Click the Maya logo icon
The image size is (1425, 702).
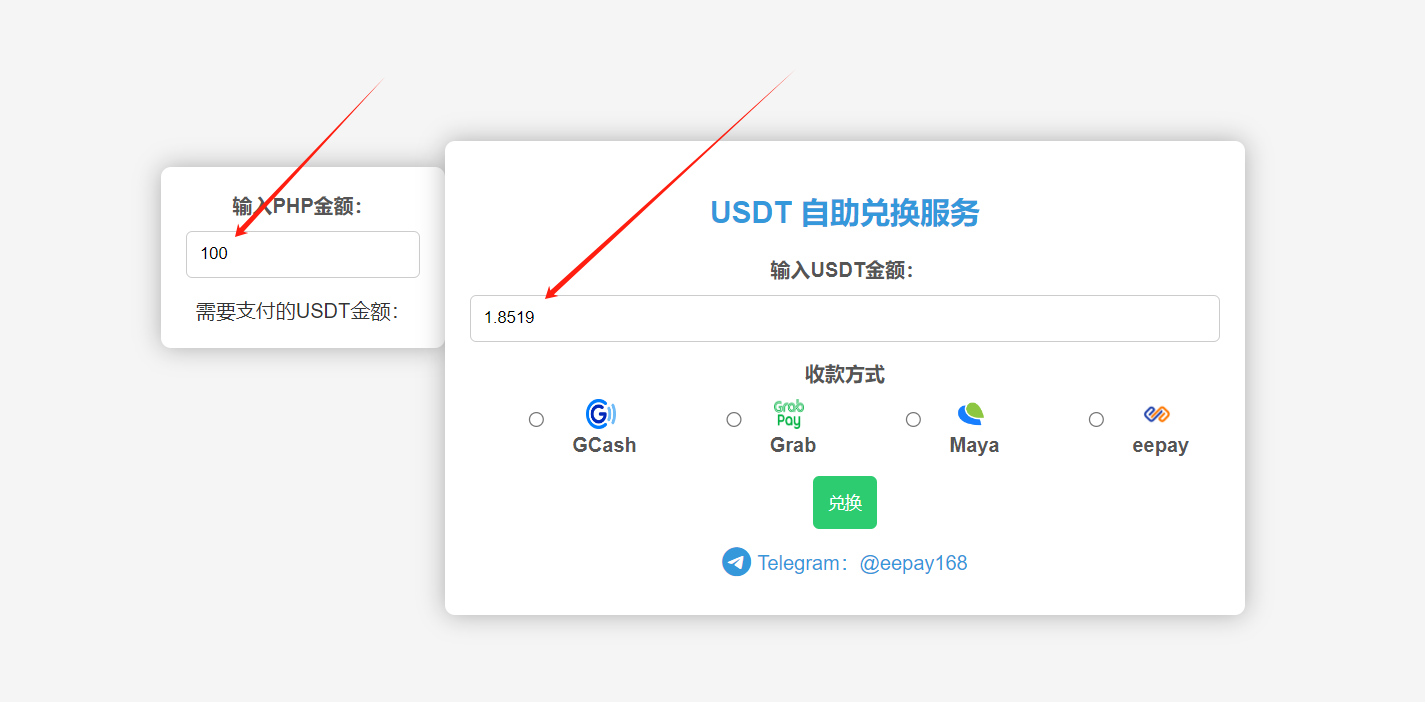click(970, 413)
